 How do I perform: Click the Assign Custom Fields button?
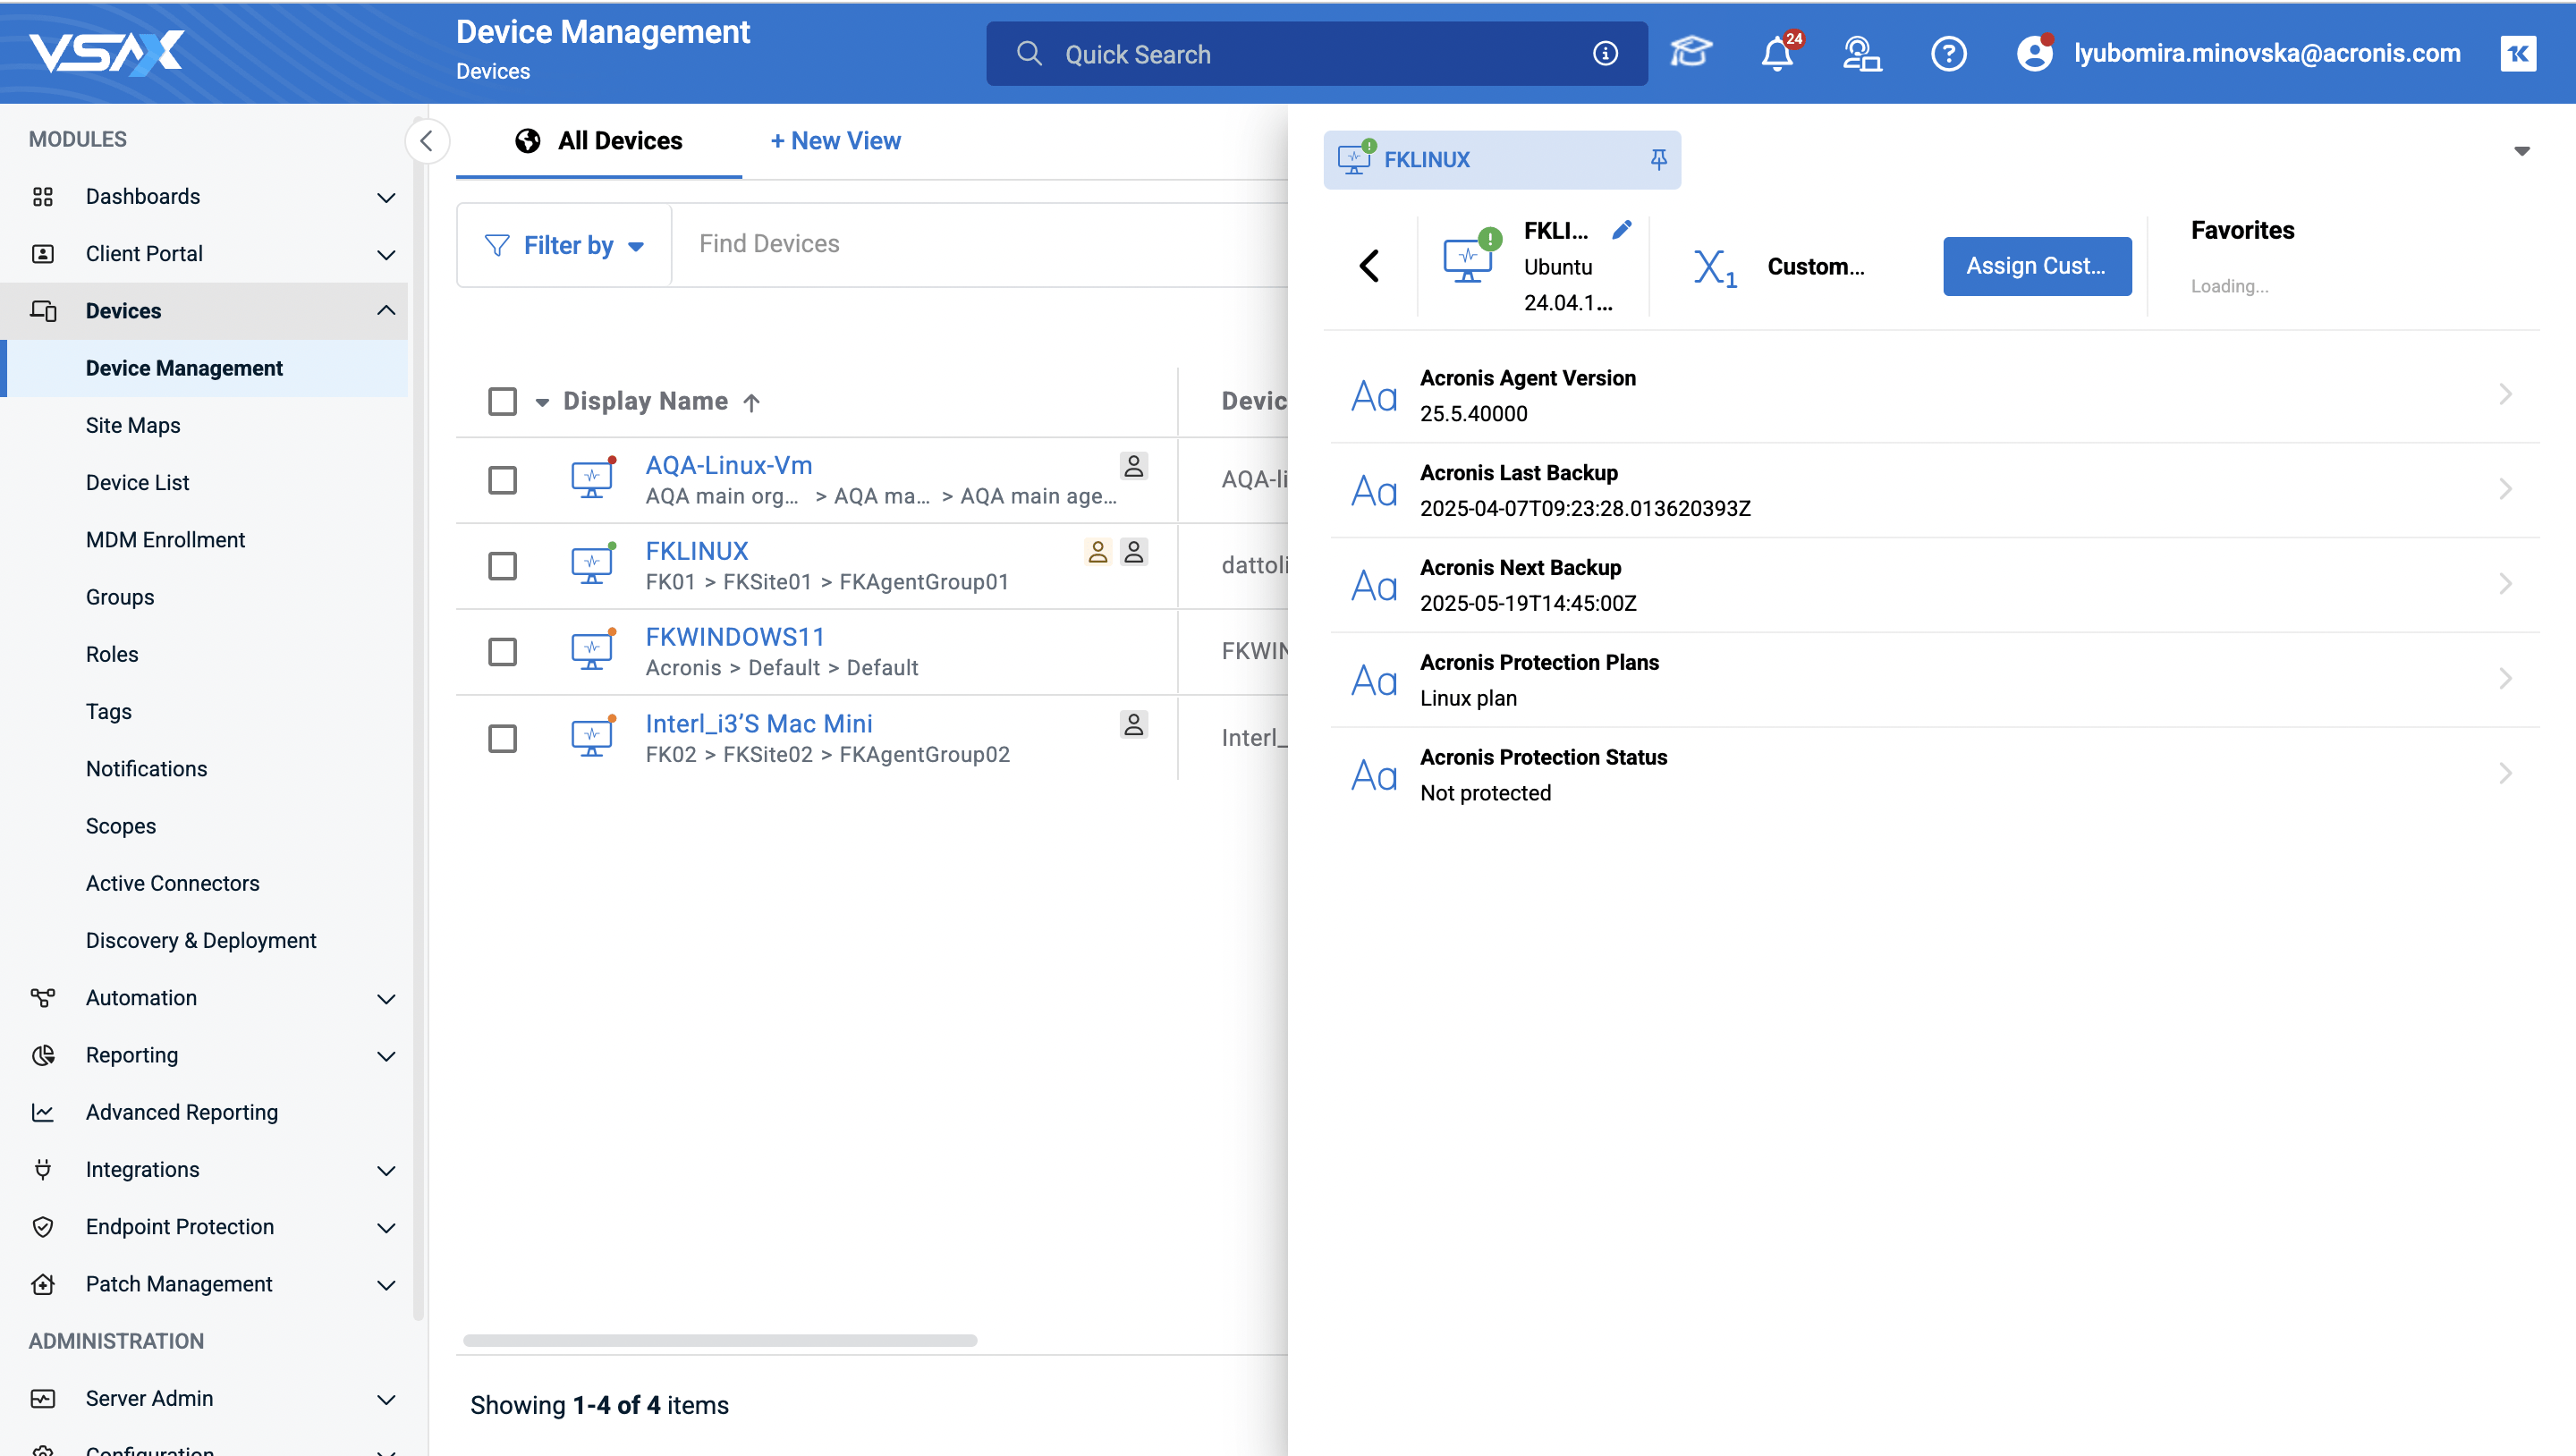pos(2036,266)
